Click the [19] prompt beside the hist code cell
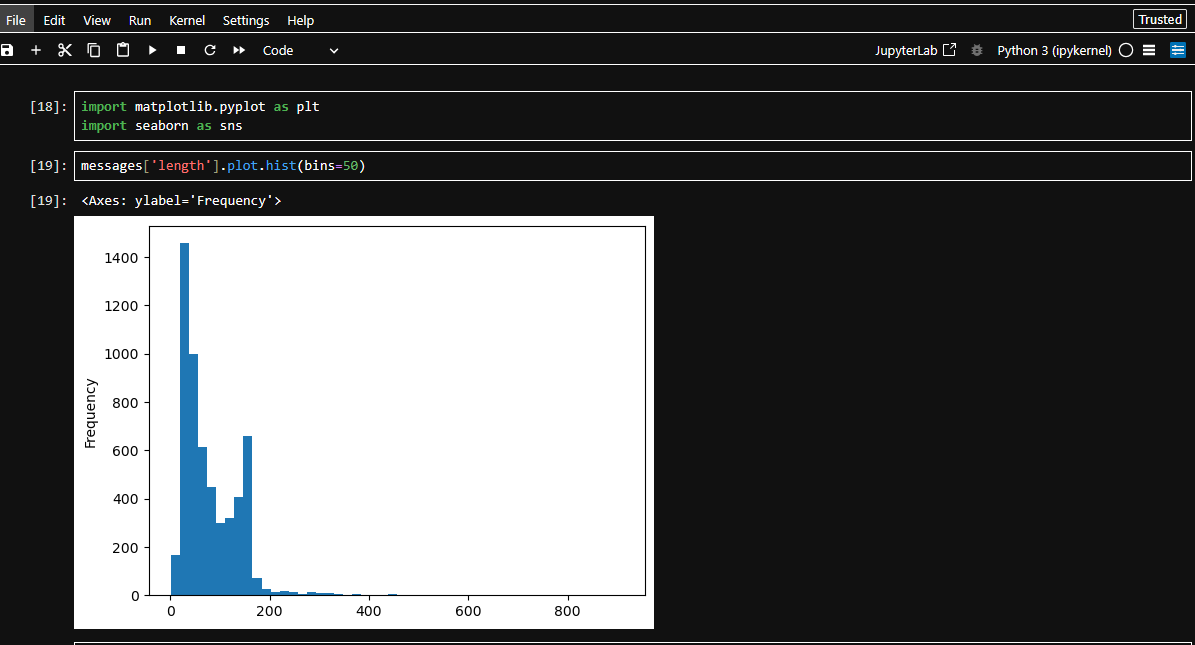Image resolution: width=1195 pixels, height=645 pixels. pos(48,165)
